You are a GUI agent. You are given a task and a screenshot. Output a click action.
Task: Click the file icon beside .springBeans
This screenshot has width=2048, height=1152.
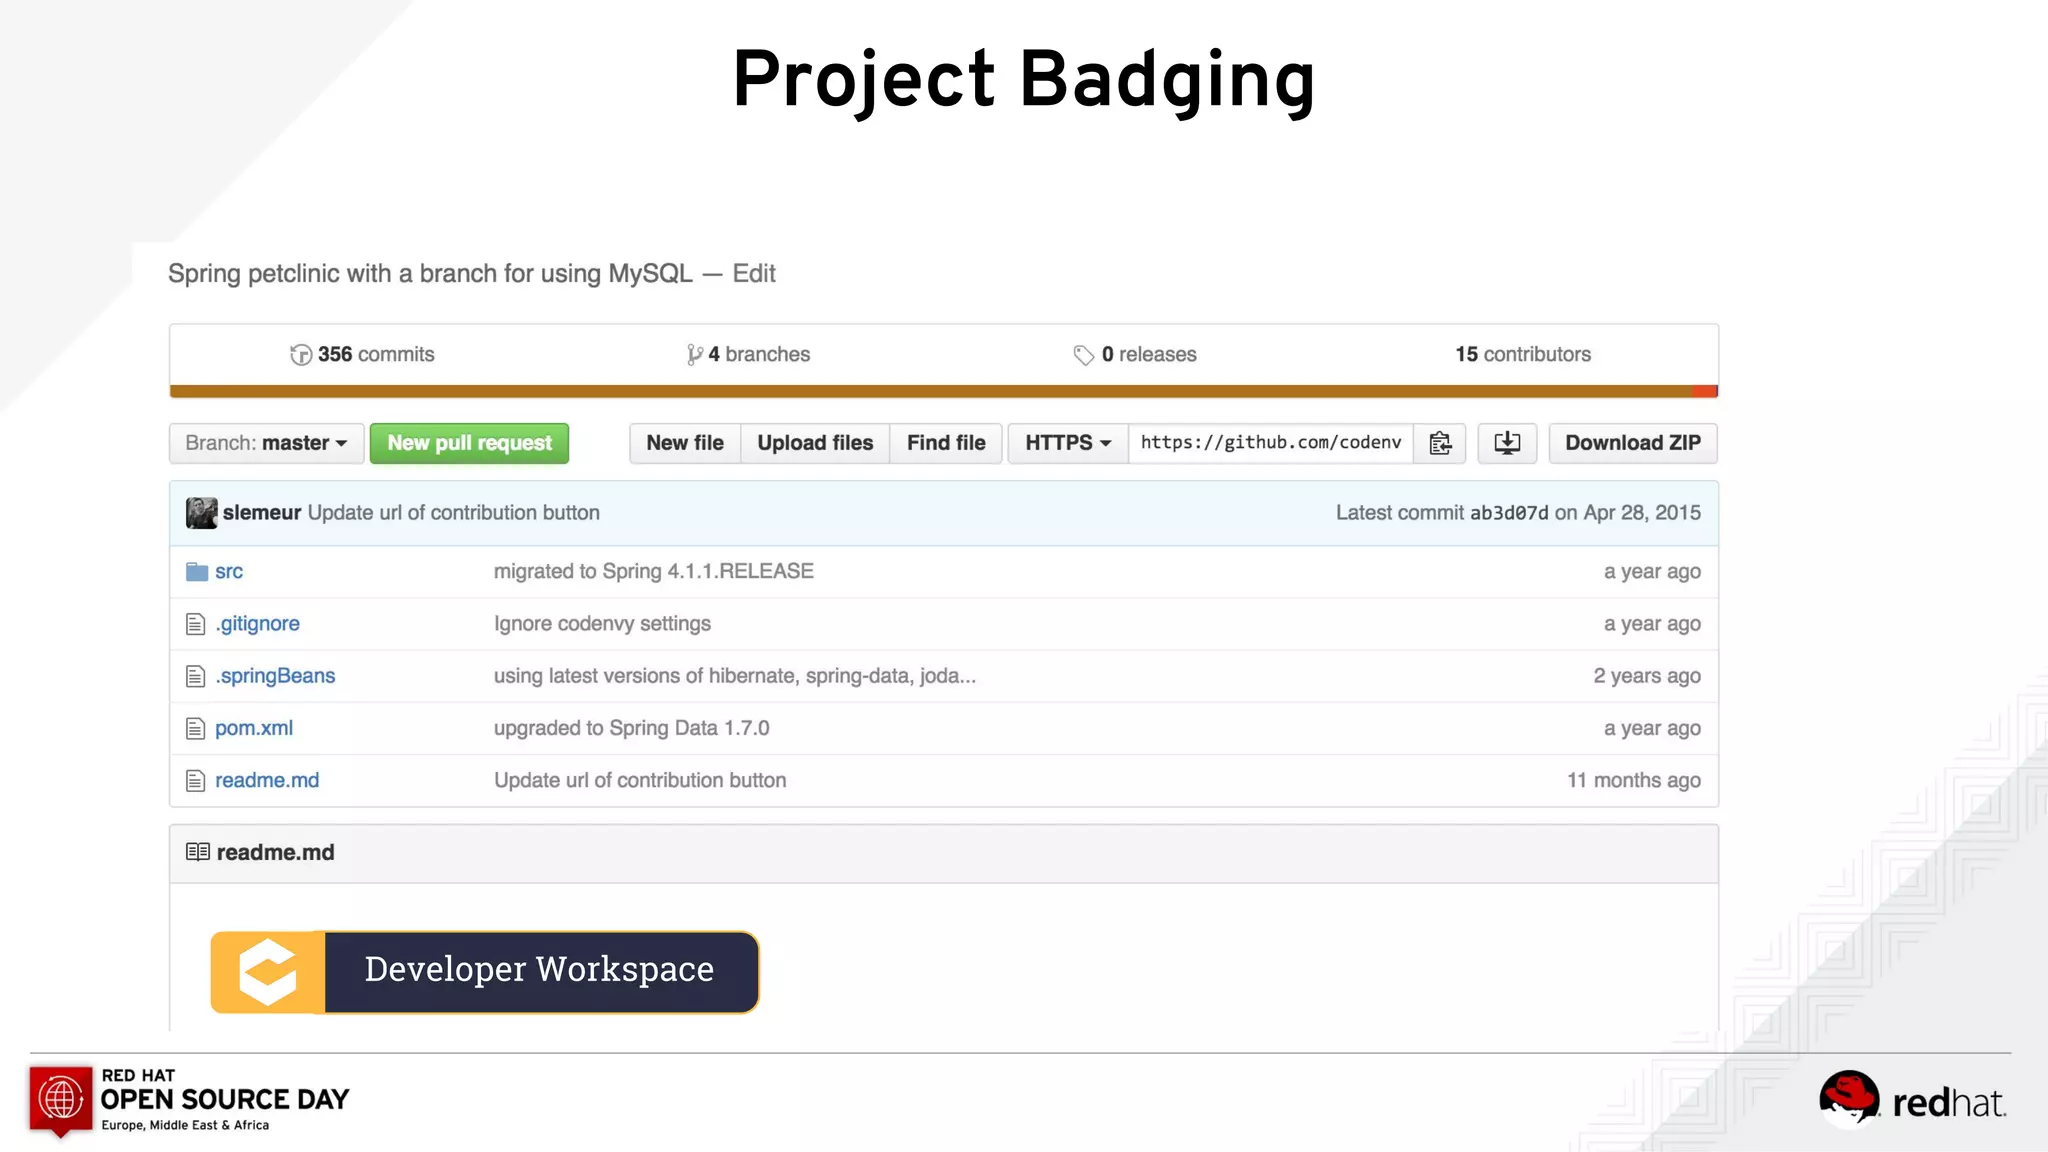tap(196, 676)
